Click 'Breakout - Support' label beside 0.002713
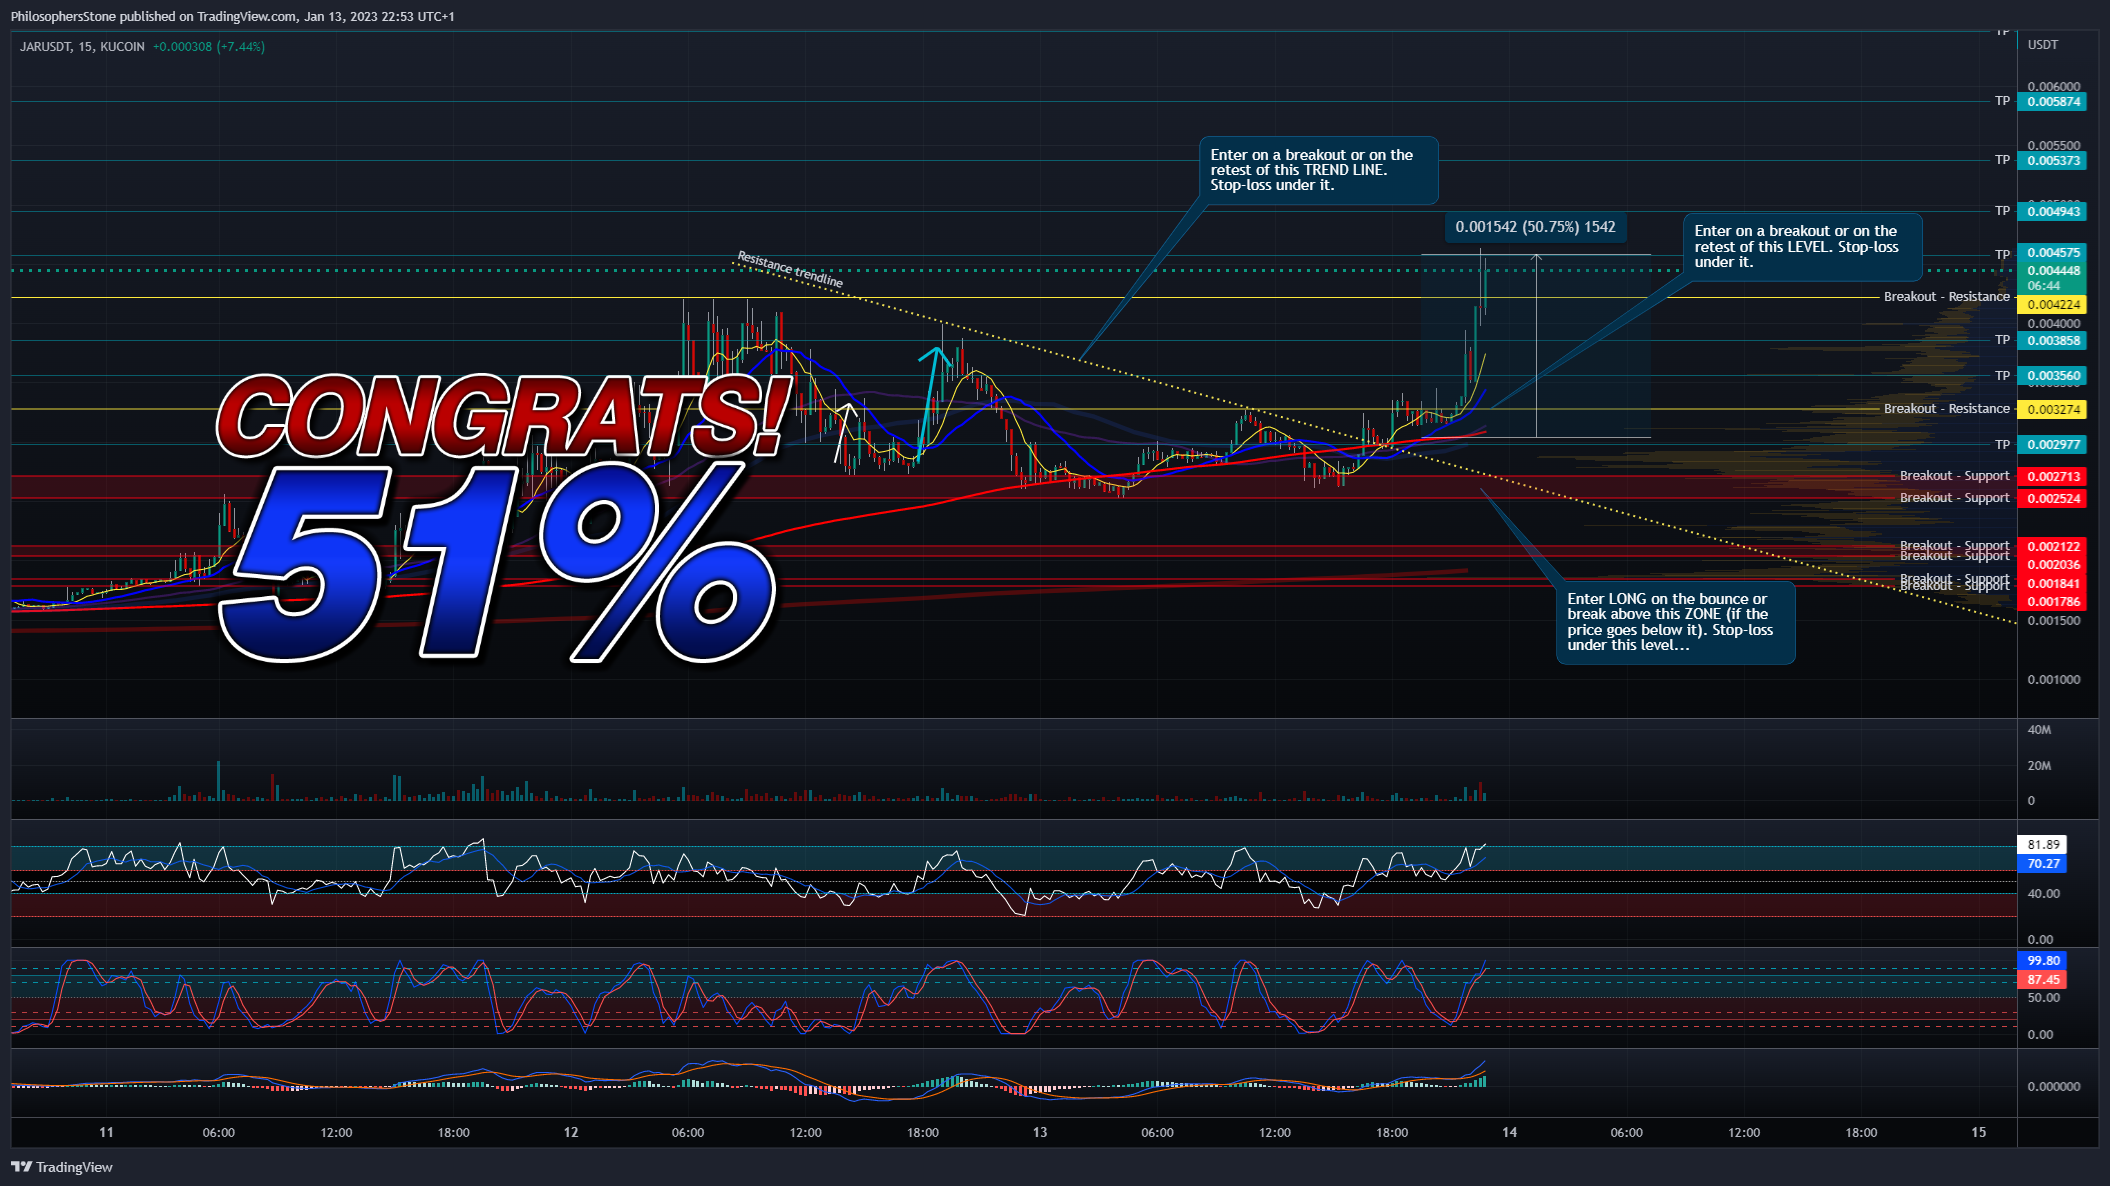The height and width of the screenshot is (1186, 2110). [x=1954, y=476]
